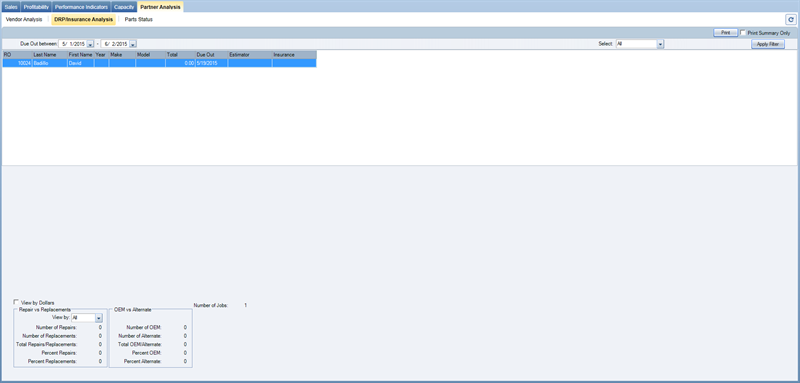Click the Percent Repairs label
The height and width of the screenshot is (383, 800).
coord(60,353)
